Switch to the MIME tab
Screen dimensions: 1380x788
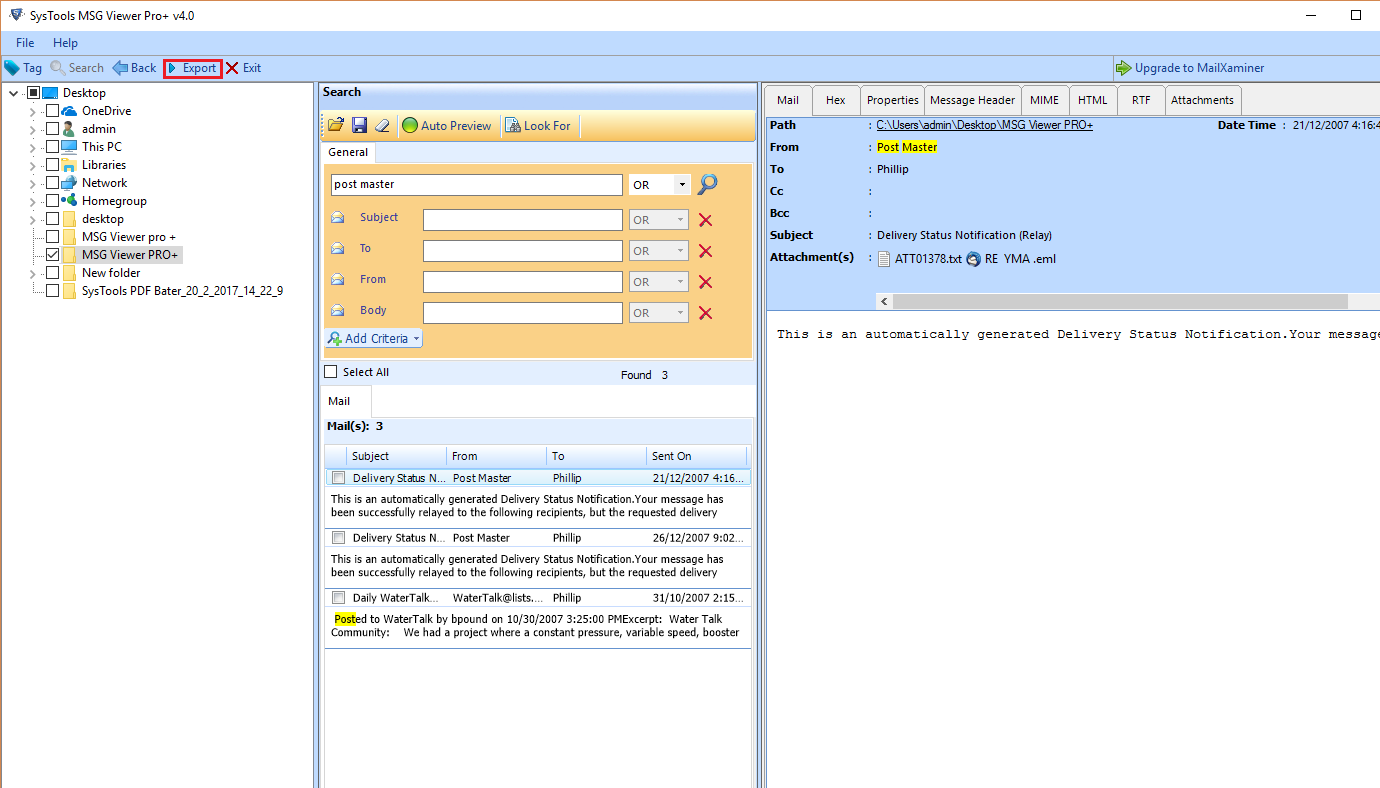(x=1044, y=100)
